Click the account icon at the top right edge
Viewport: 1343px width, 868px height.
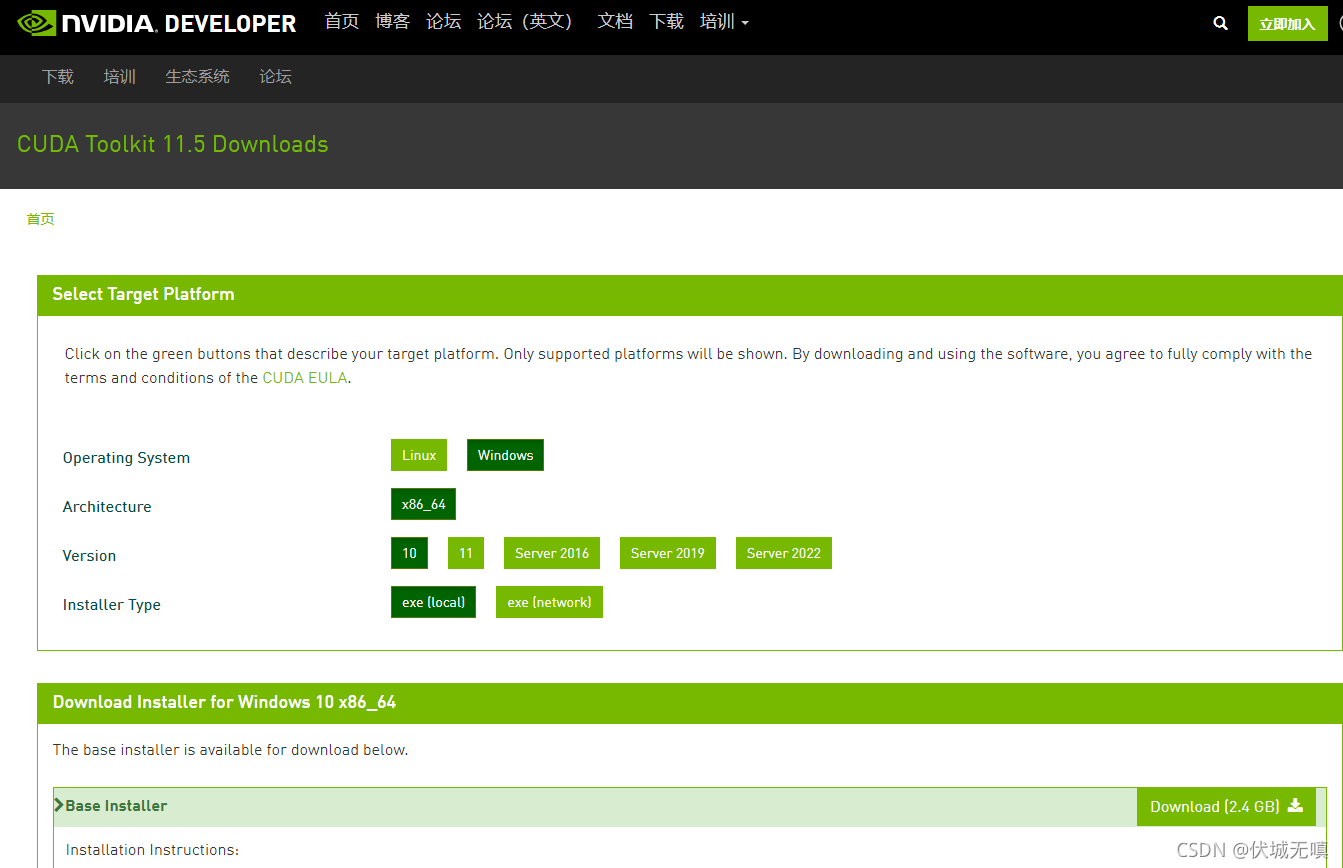pos(1338,22)
